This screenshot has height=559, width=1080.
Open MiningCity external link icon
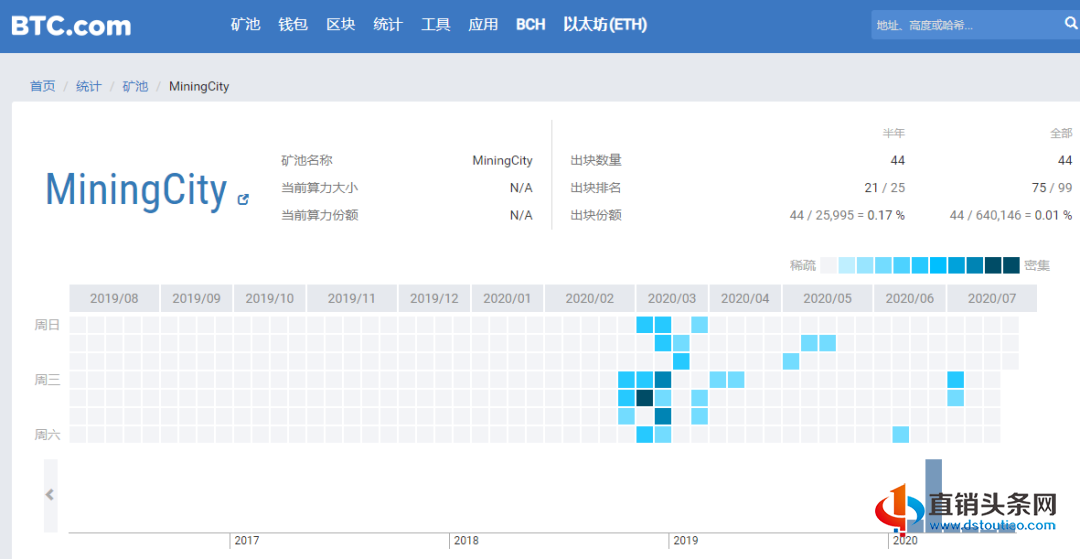point(242,200)
